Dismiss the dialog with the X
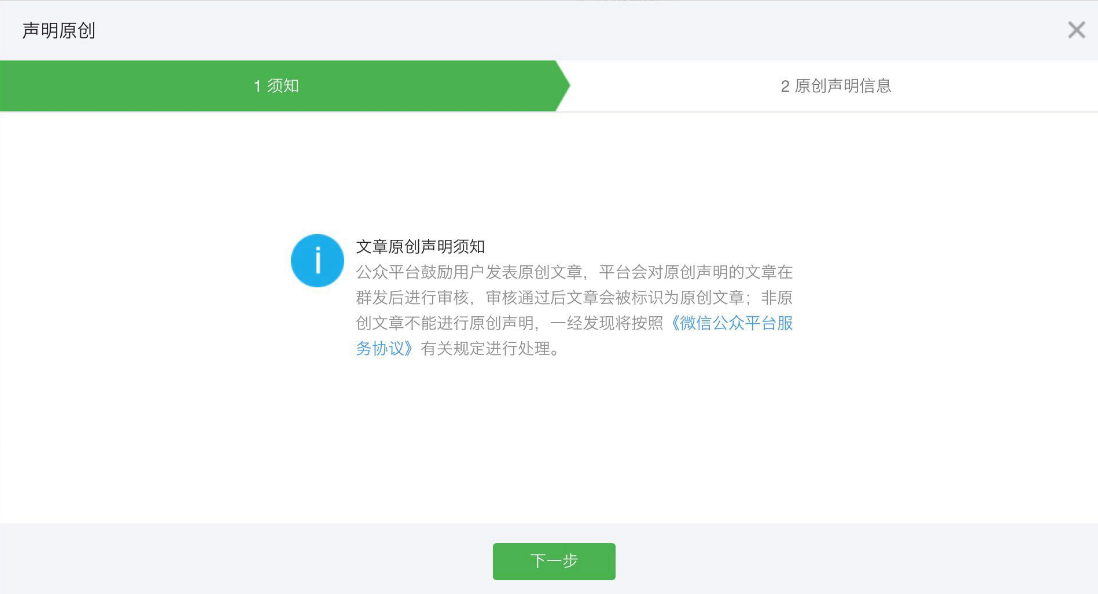 (1076, 30)
